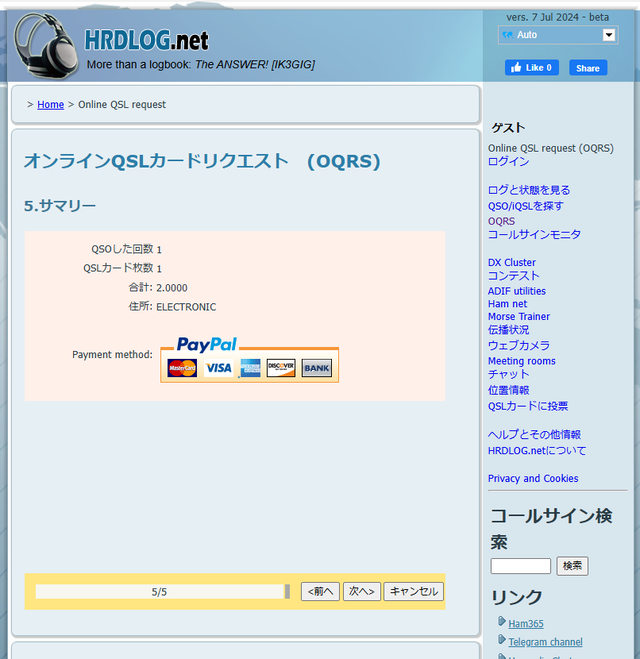Open the Telegram channel link
Viewport: 640px width, 659px height.
(x=545, y=642)
